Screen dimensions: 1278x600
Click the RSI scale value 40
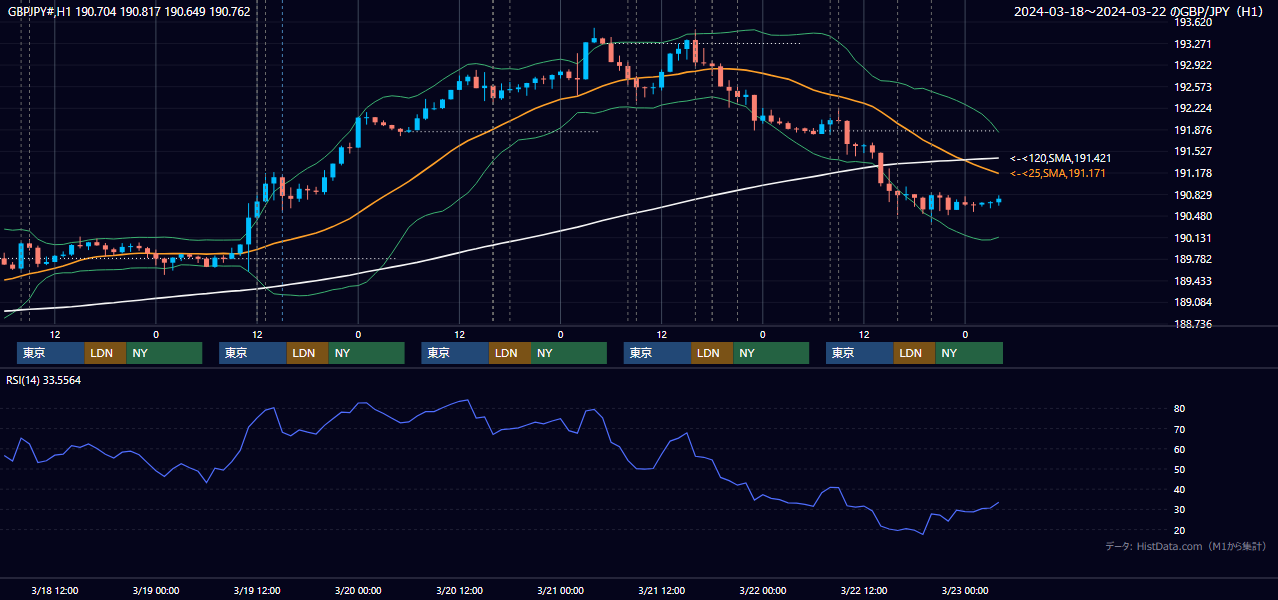[1180, 490]
